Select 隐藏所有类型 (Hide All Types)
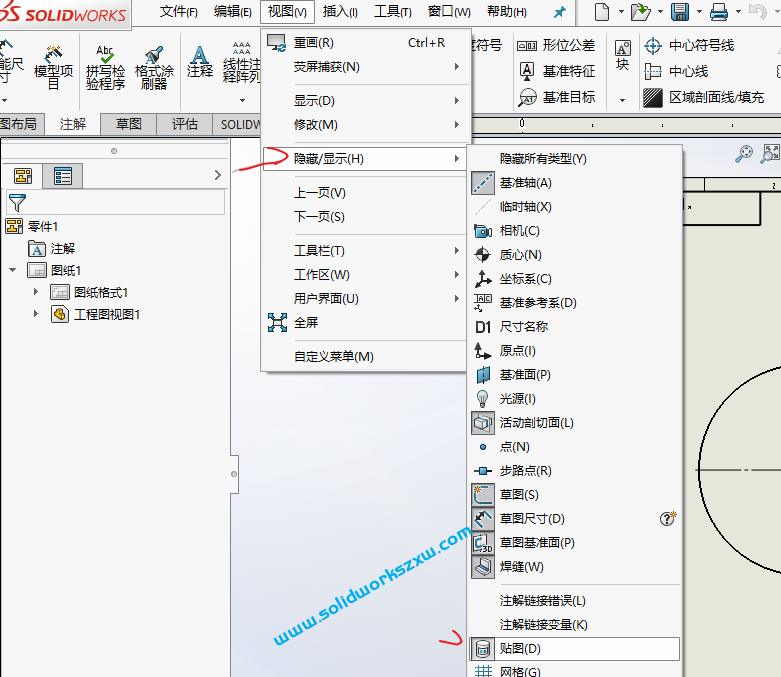The image size is (781, 677). coord(543,159)
